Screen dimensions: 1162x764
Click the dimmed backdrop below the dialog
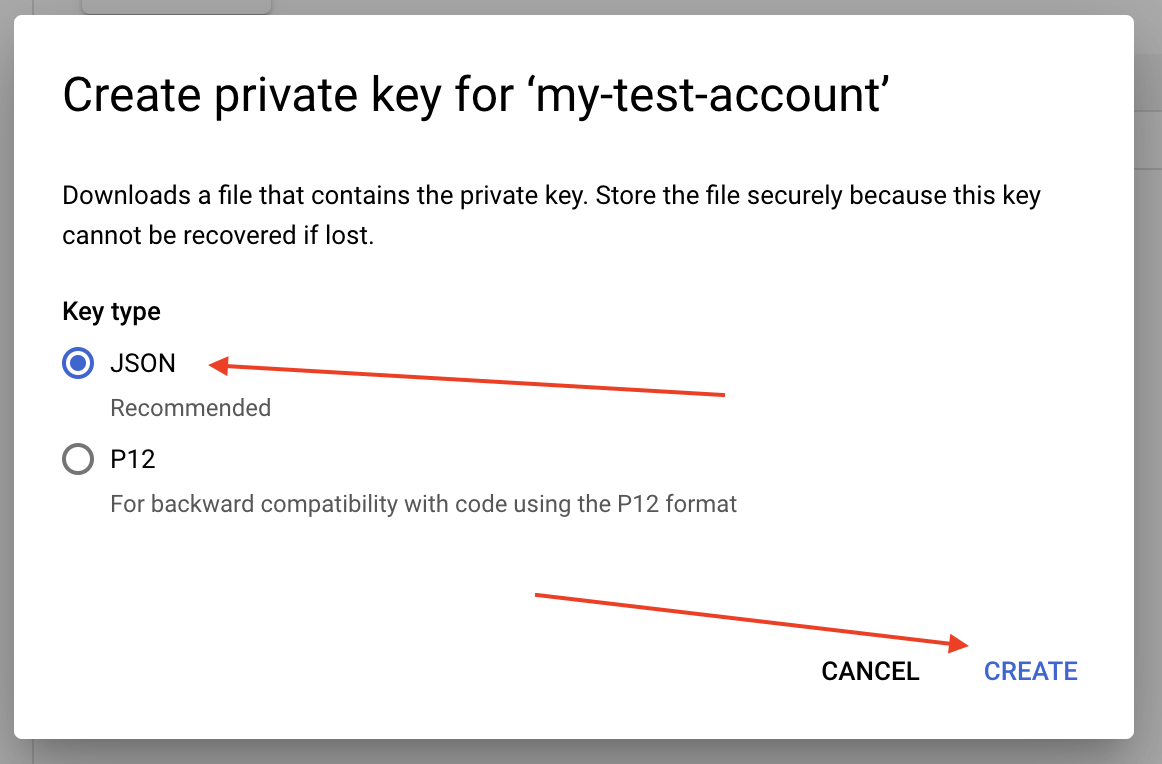(580, 752)
